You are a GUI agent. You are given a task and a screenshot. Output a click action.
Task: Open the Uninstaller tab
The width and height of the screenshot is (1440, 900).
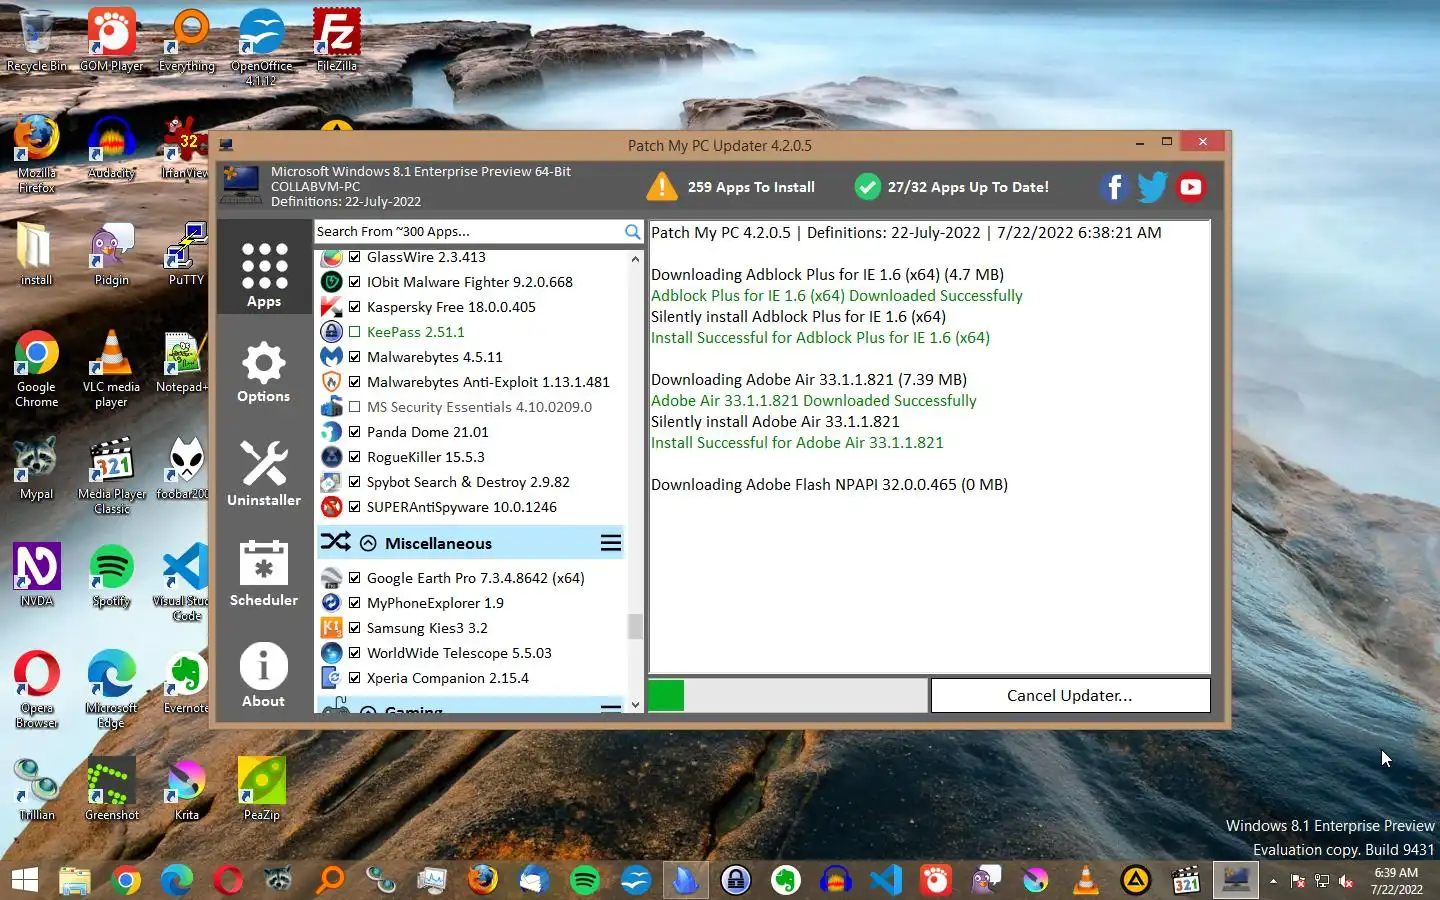(264, 473)
